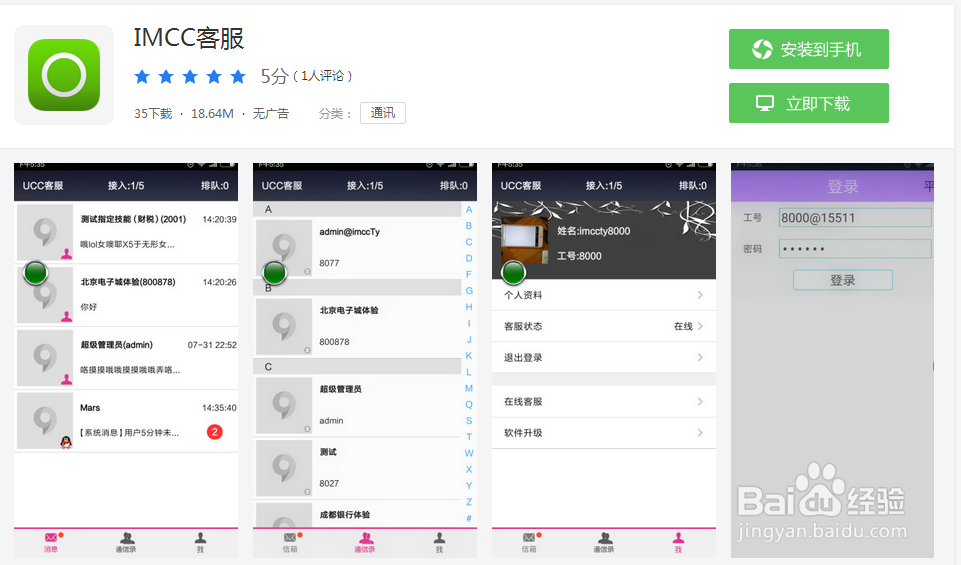Screen dimensions: 961x565
Task: Jump to letter M in alphabet index
Action: [x=469, y=388]
